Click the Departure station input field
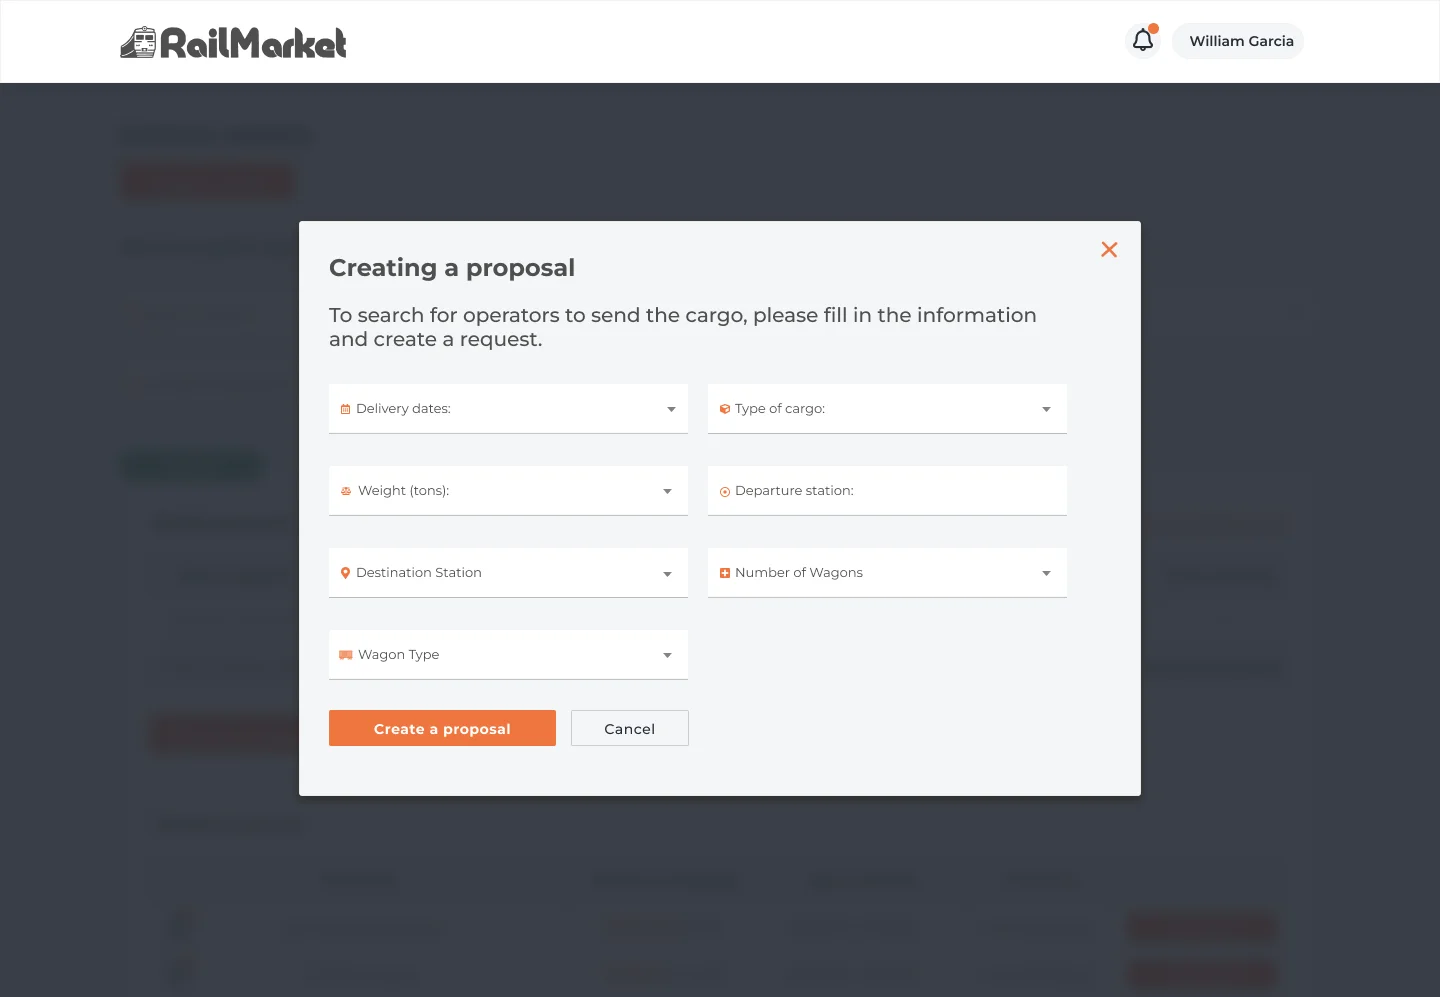The height and width of the screenshot is (997, 1440). pyautogui.click(x=887, y=491)
